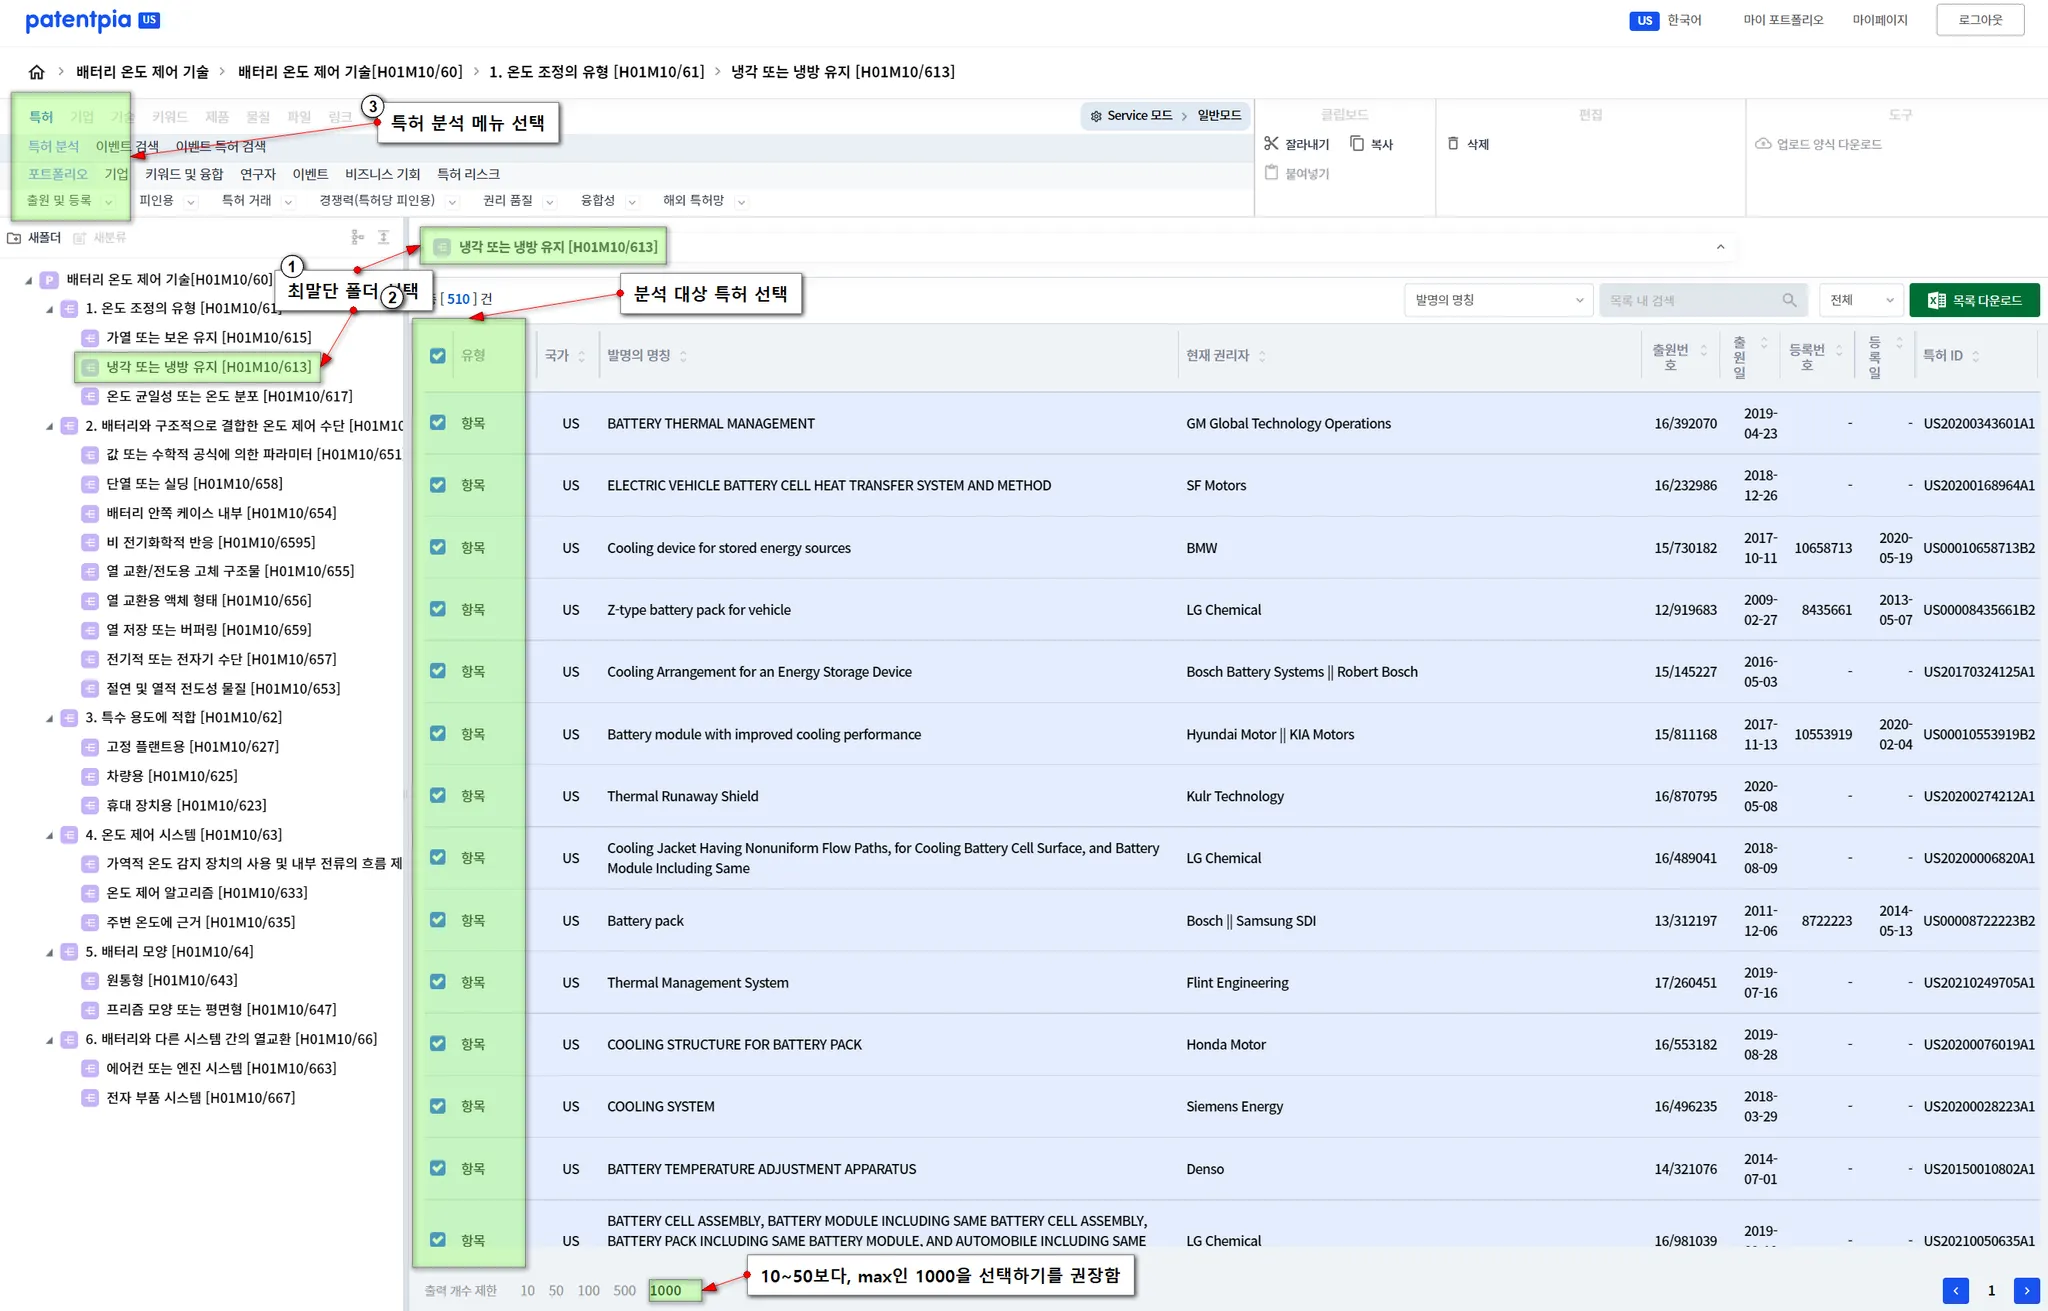
Task: Open the 키워드 및 융합 menu tab
Action: pos(184,174)
